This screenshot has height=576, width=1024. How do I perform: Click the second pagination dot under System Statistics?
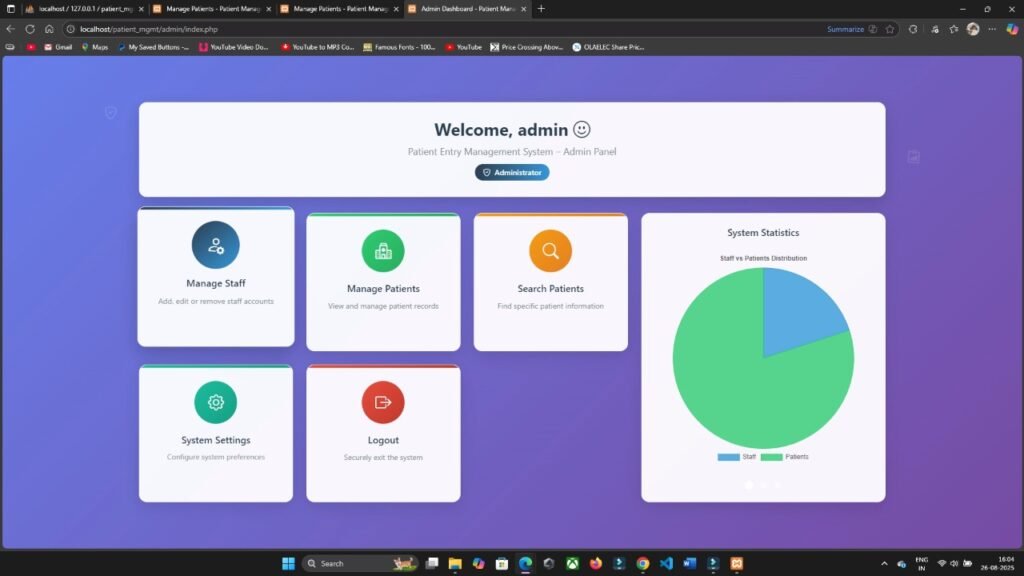763,485
